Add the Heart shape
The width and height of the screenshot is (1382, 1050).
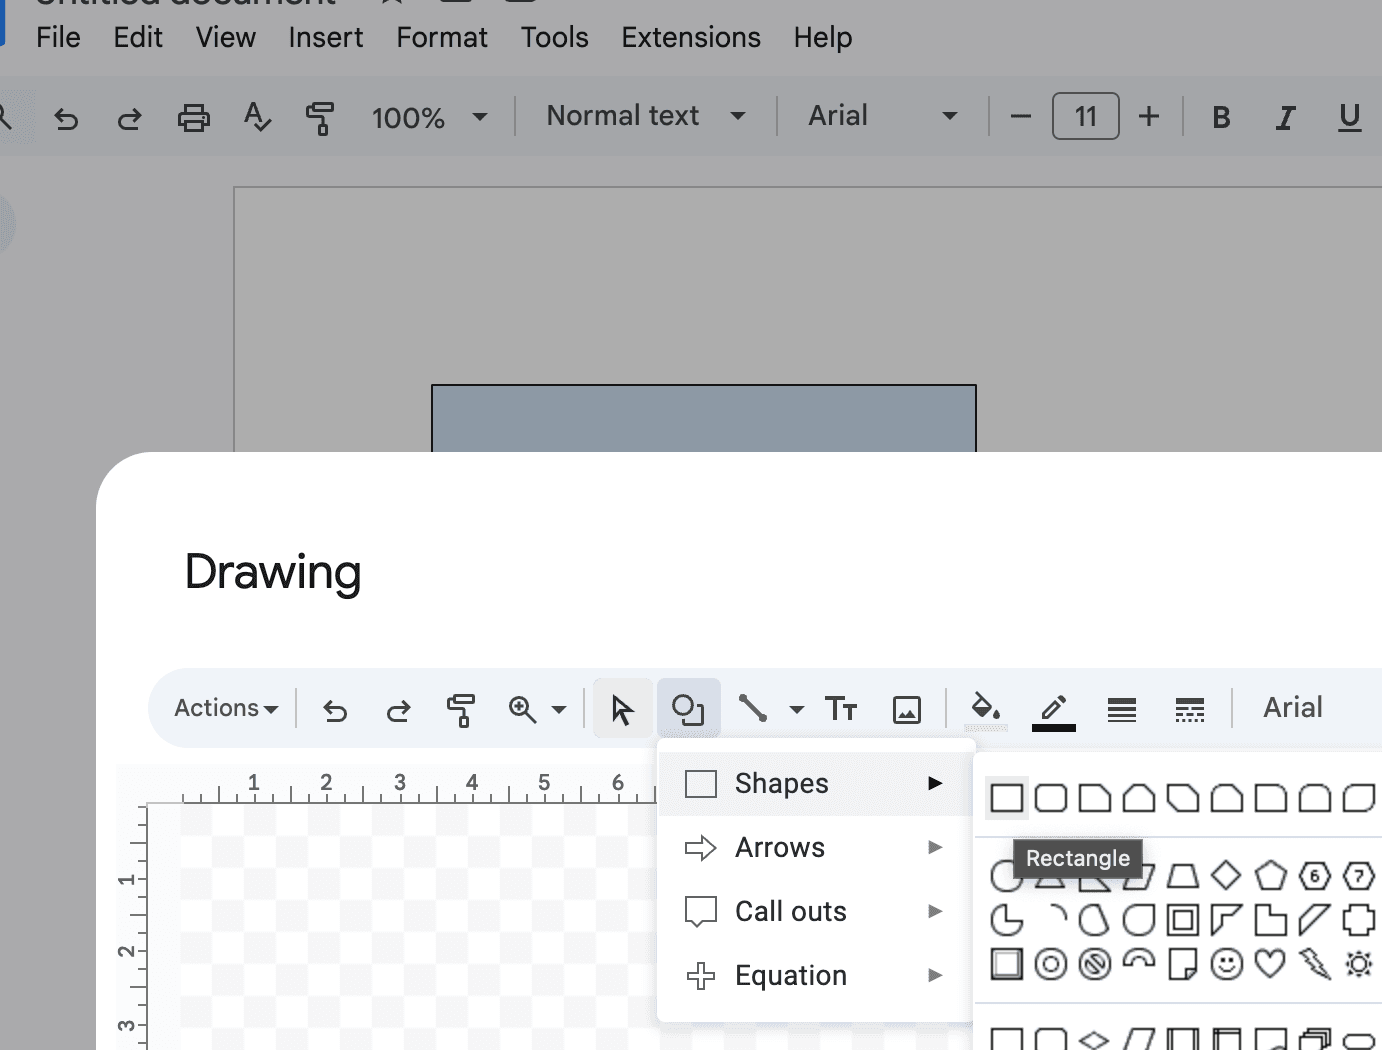(1270, 964)
